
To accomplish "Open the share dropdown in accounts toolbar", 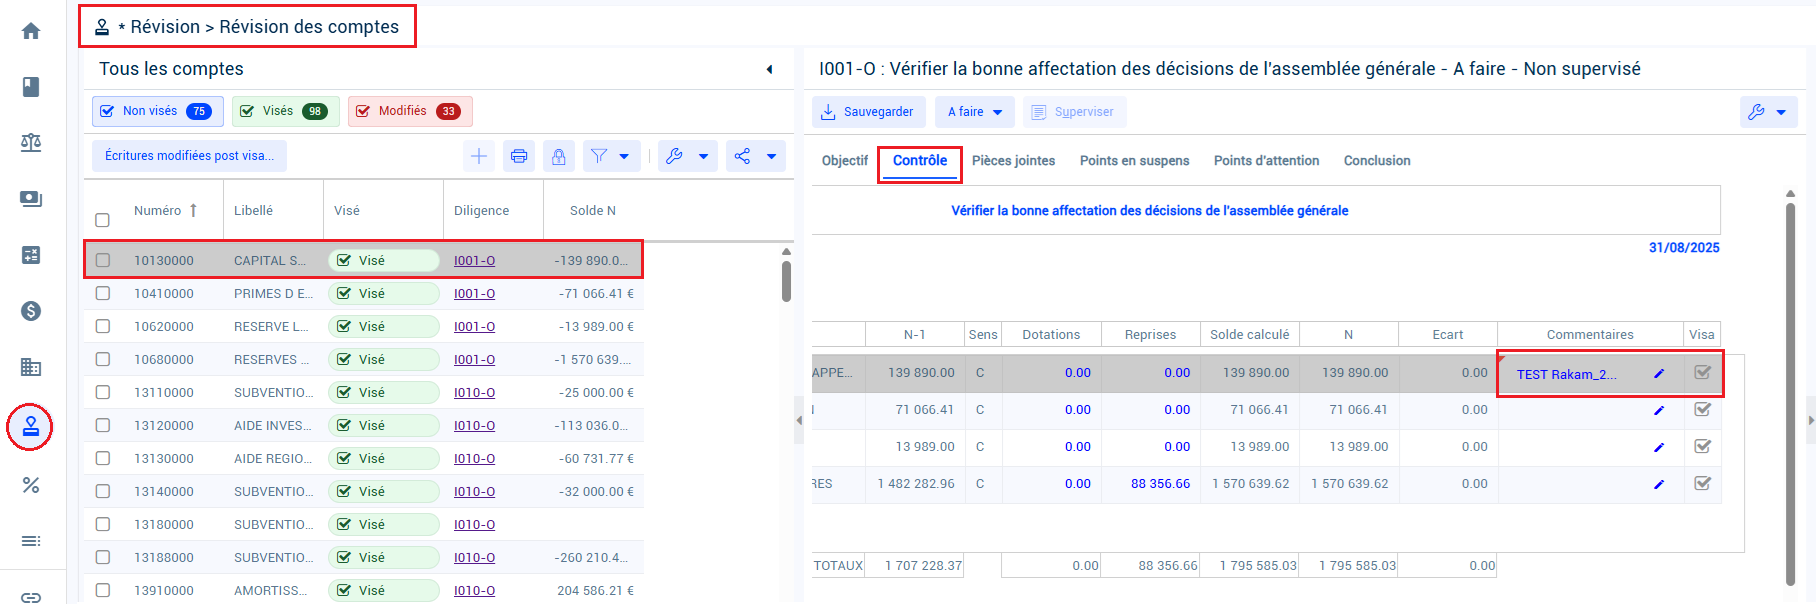I will point(756,156).
